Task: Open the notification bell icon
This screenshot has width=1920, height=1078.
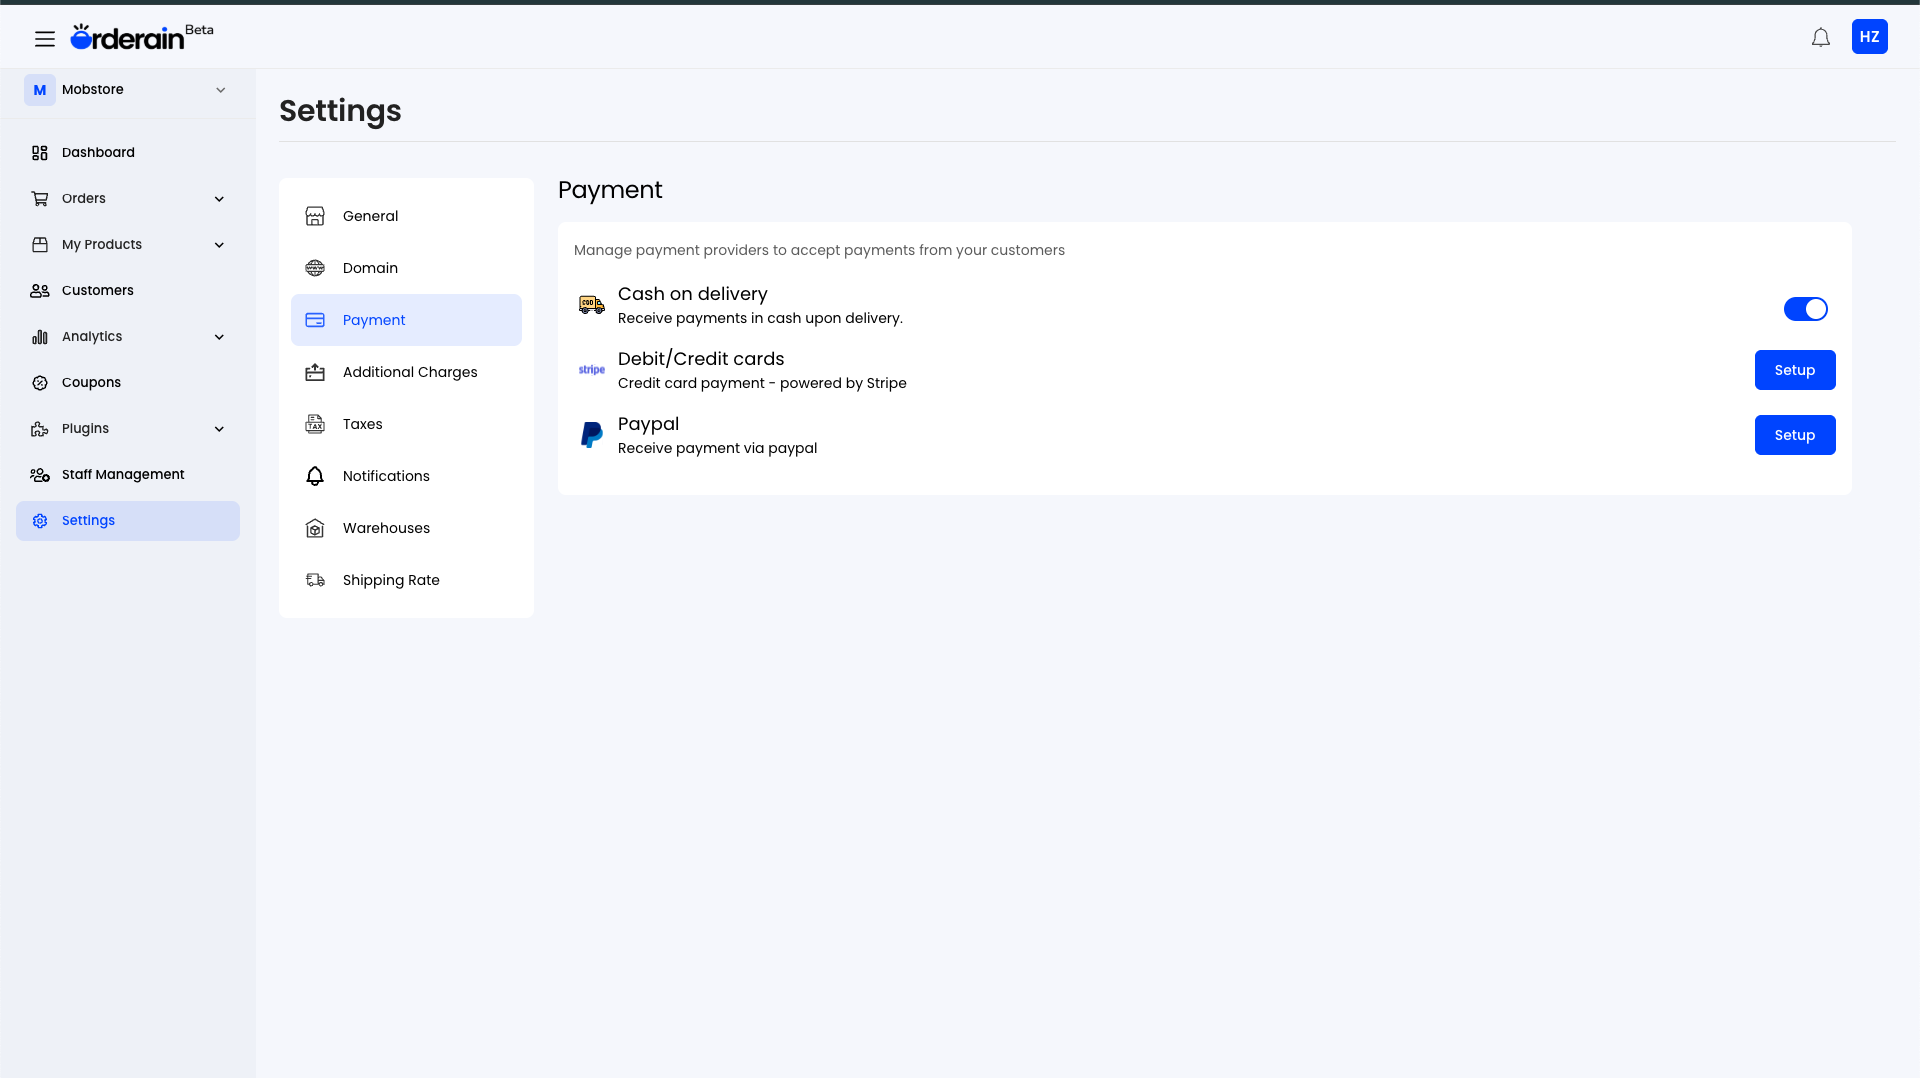Action: coord(1820,36)
